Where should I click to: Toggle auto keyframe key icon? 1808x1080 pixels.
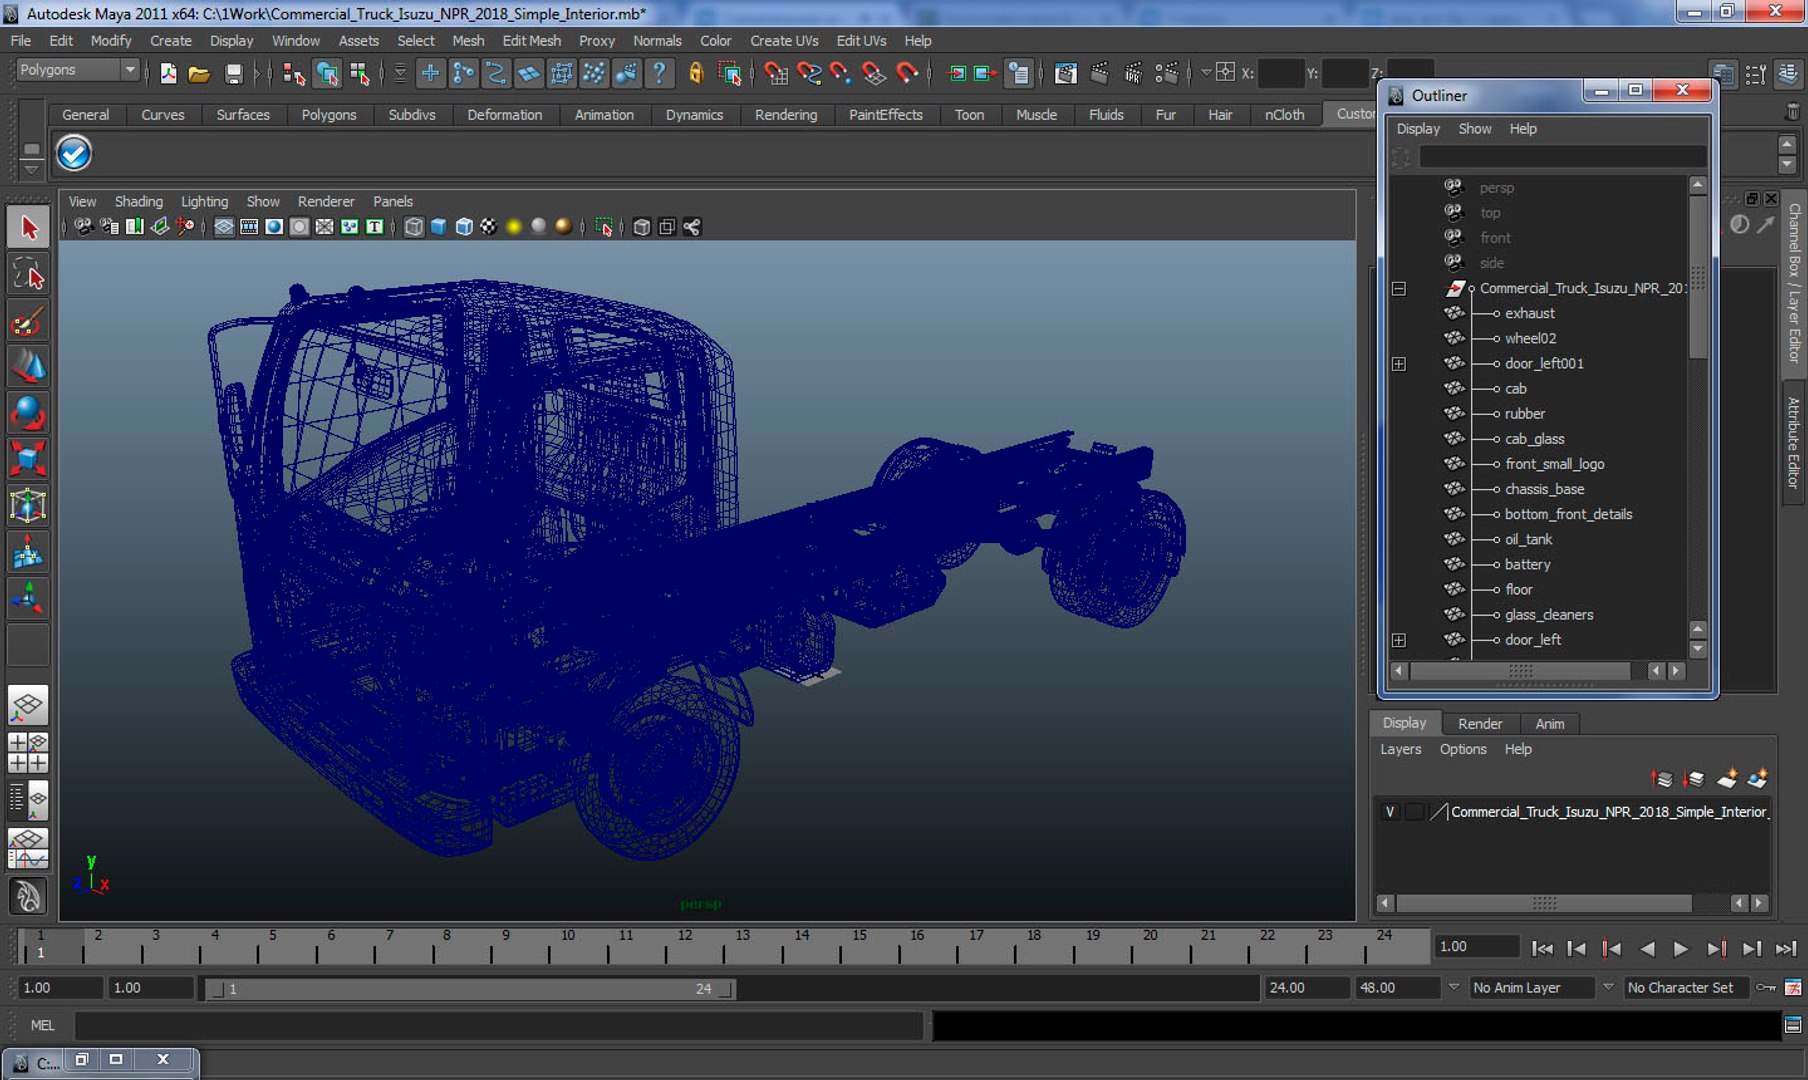coord(1766,988)
